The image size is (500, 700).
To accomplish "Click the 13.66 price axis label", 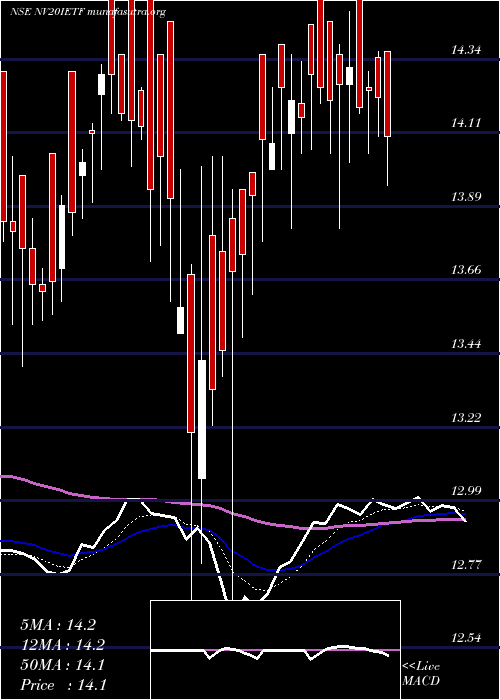I will tap(466, 270).
